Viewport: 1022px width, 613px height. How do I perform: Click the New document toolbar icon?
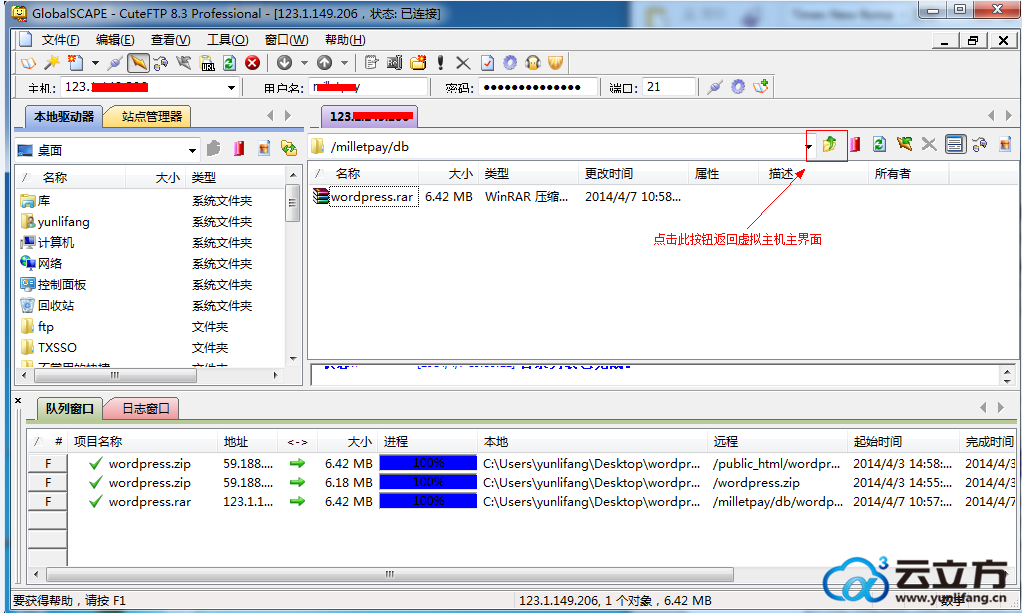(76, 63)
